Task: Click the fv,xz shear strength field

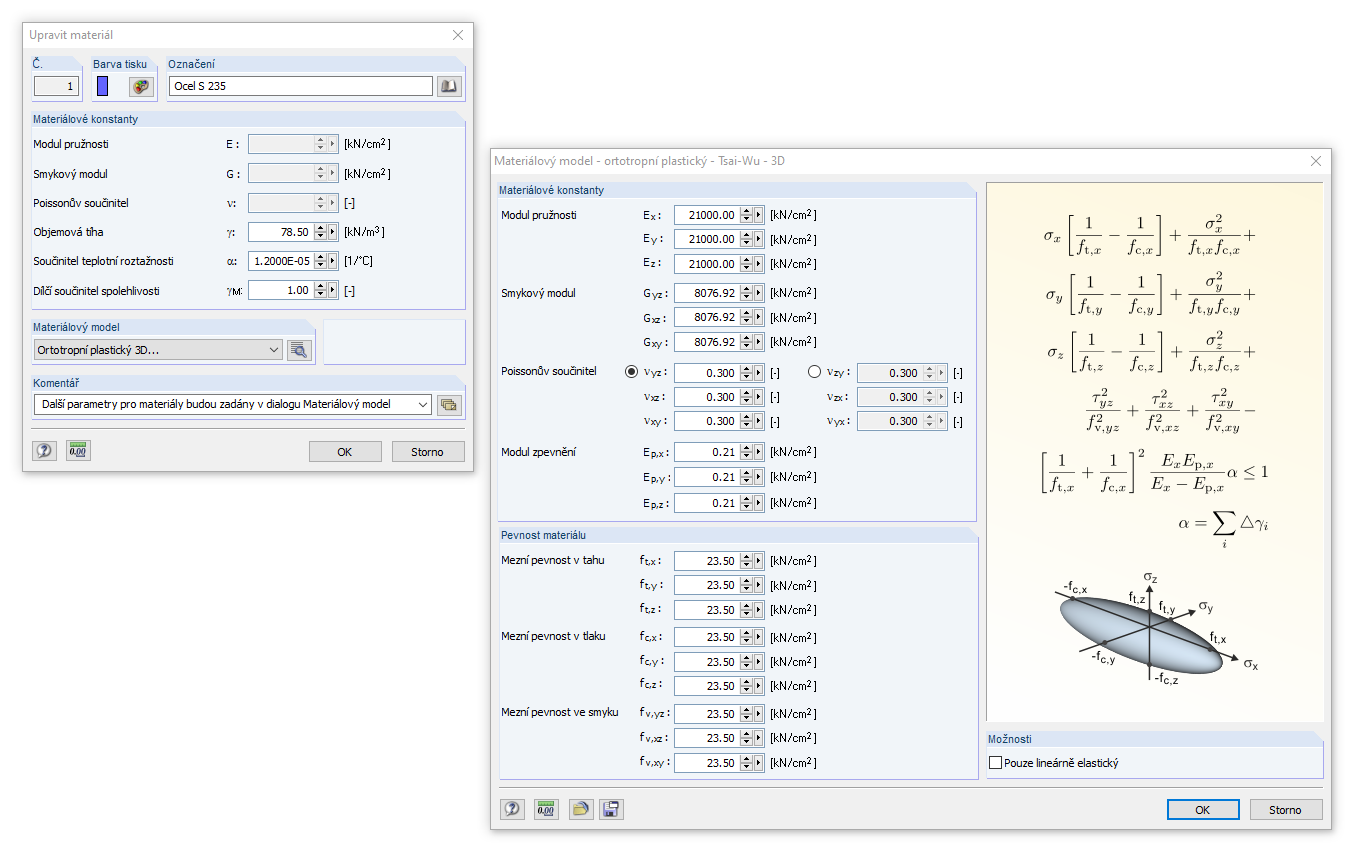Action: tap(707, 738)
